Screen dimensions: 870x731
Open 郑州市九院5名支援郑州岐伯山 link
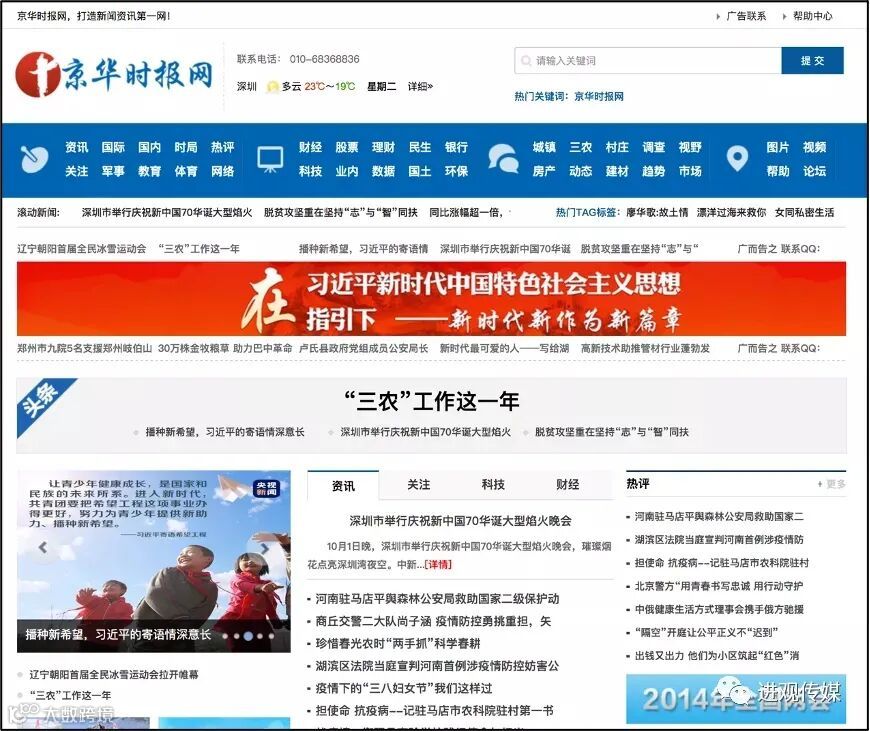[84, 349]
